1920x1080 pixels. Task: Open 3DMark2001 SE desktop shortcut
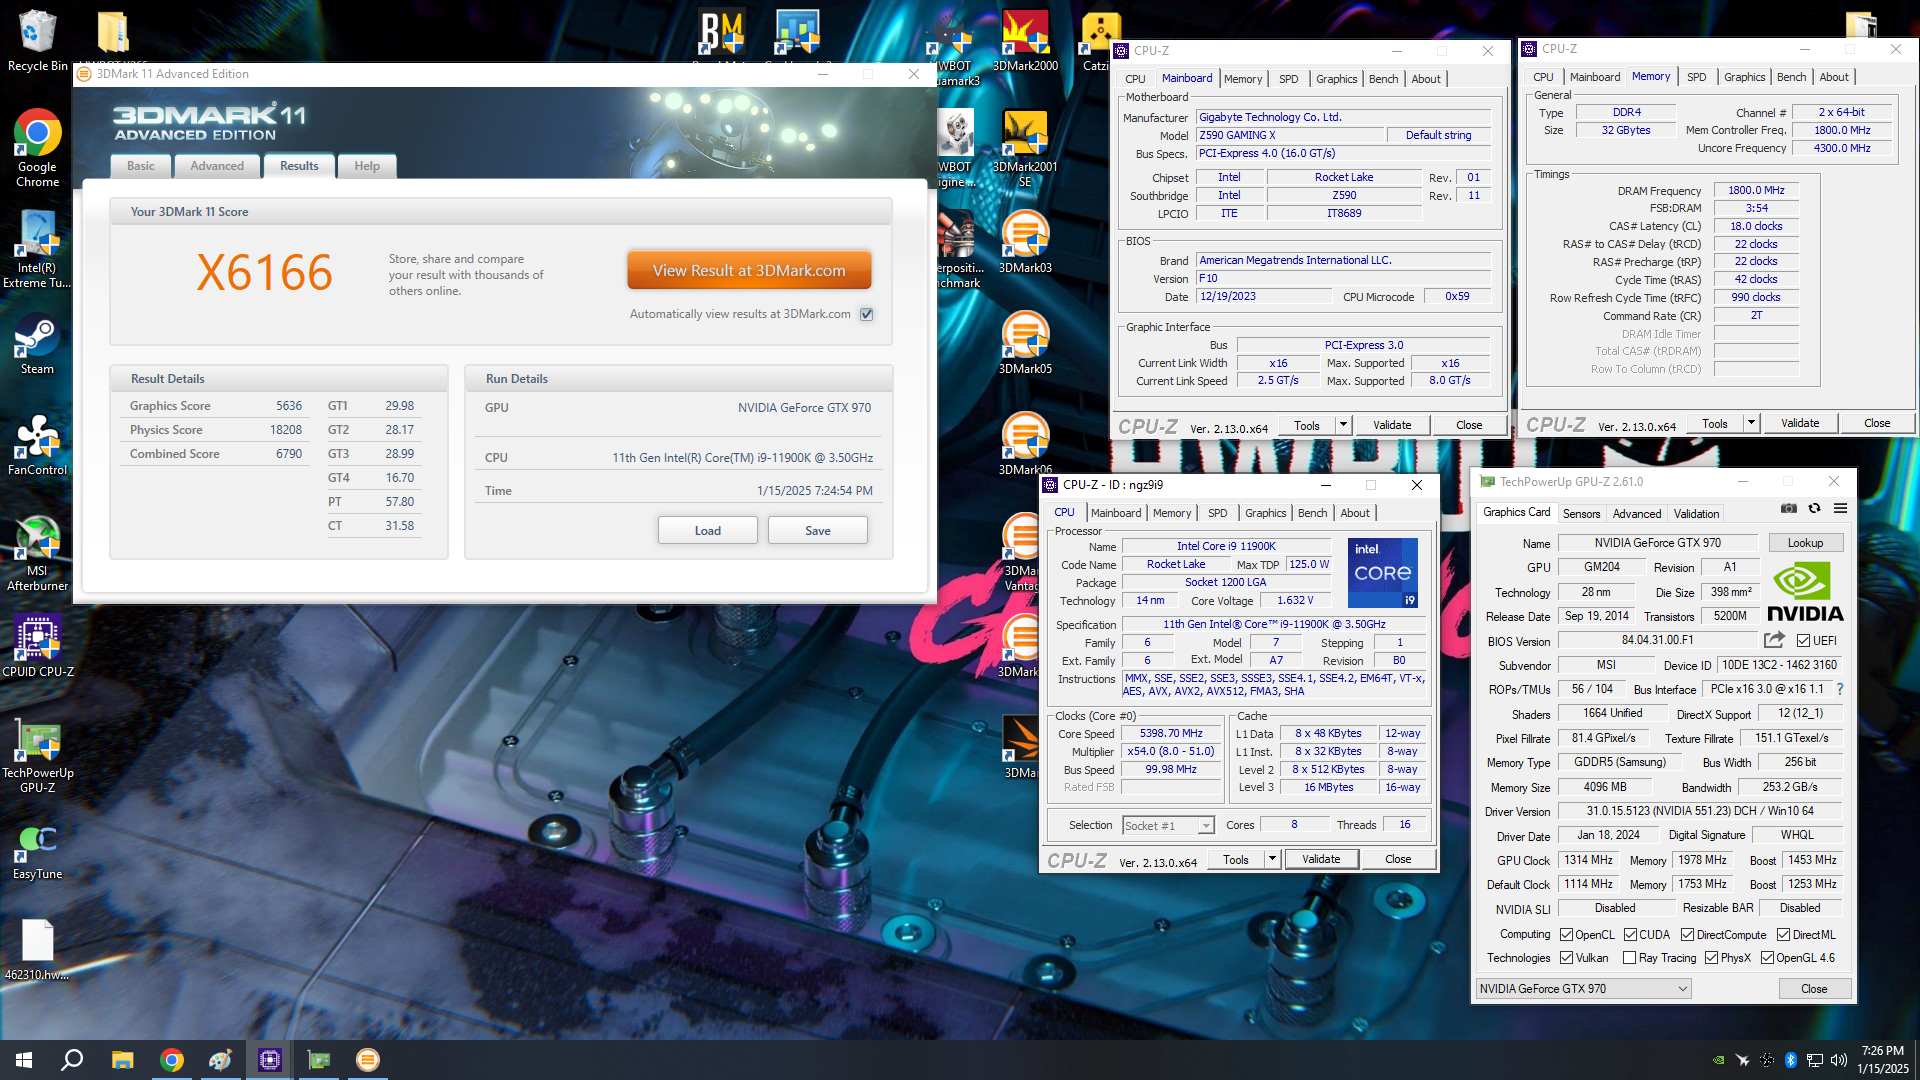coord(1025,148)
